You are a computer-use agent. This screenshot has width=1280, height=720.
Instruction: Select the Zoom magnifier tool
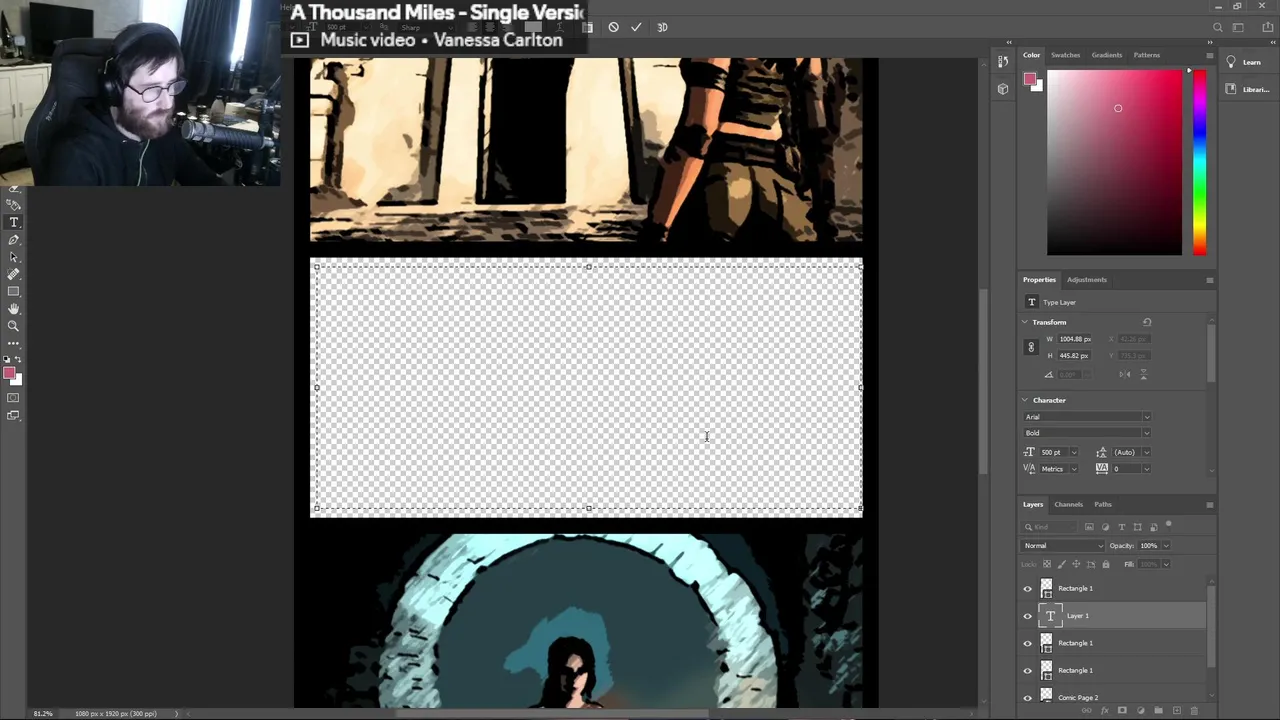(14, 326)
